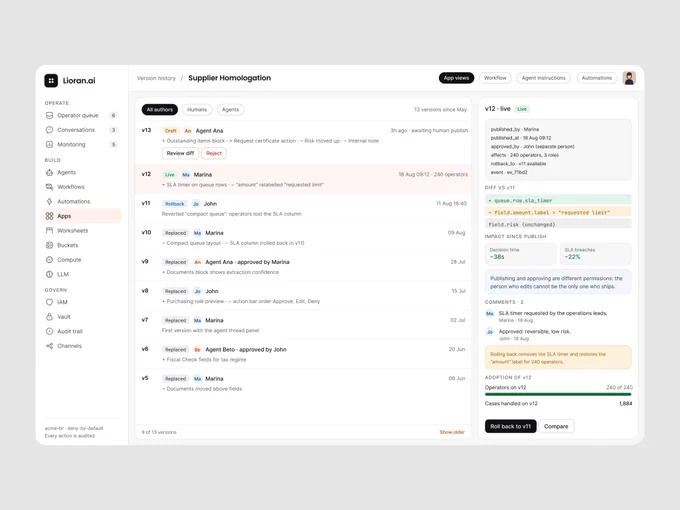This screenshot has height=510, width=680.
Task: Click the green queue.row.sla_timer diff line
Action: [558, 200]
